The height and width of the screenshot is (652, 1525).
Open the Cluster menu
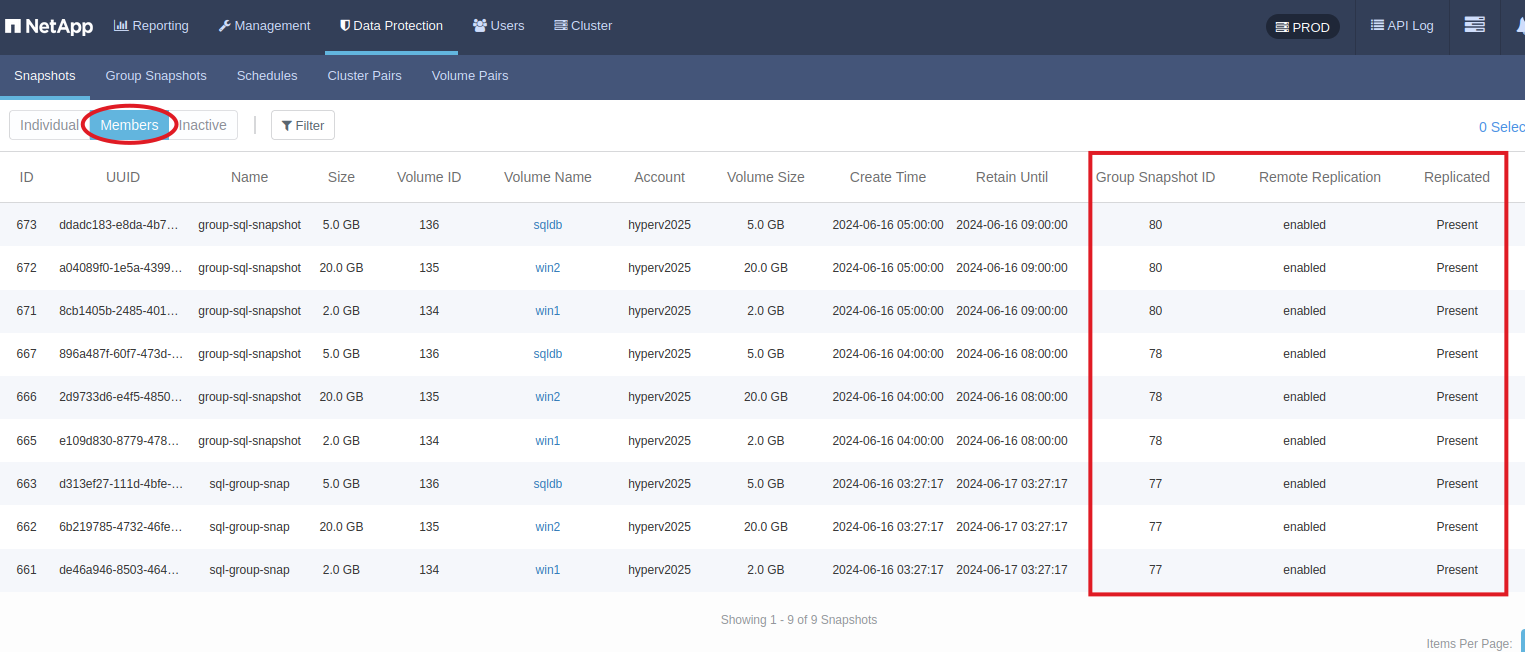tap(583, 26)
